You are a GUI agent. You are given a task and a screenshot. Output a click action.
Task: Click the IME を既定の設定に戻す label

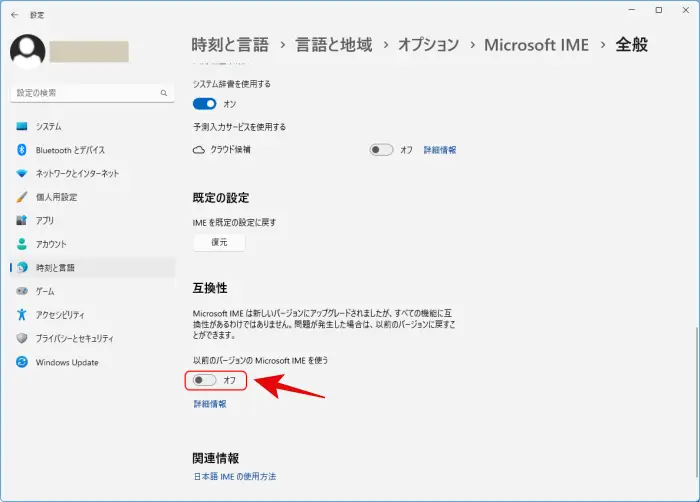coord(234,222)
